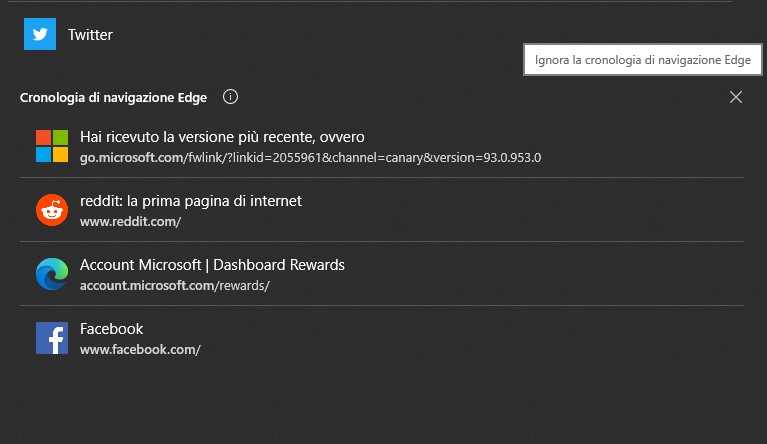This screenshot has height=444, width=767.
Task: Click the www.facebook.com/ URL text
Action: pyautogui.click(x=140, y=350)
